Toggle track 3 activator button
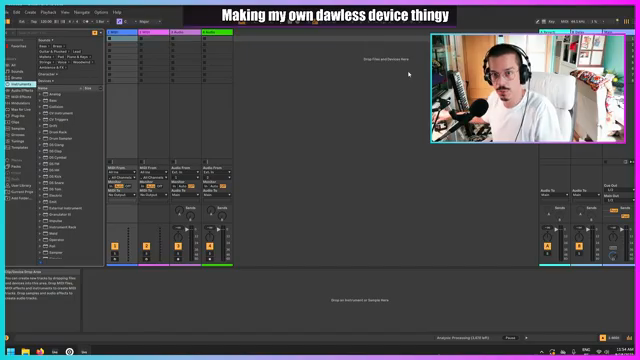The image size is (640, 360). tap(178, 246)
